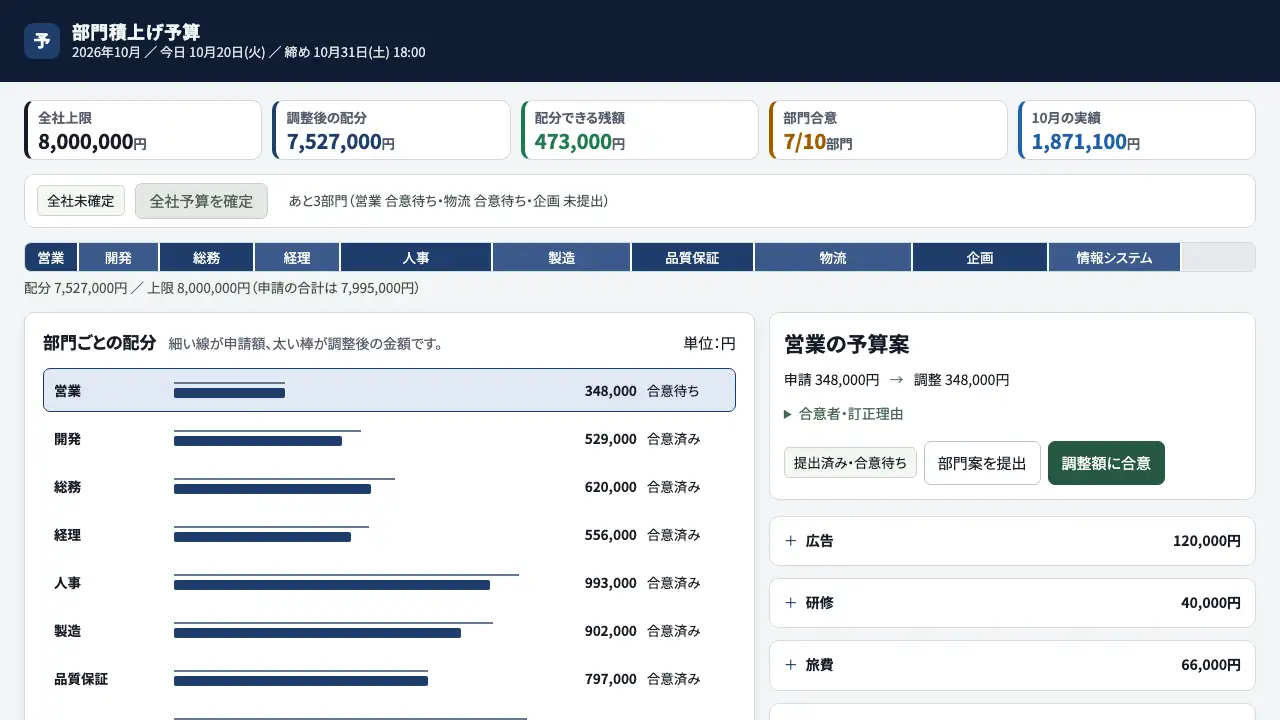Click the 調整後の配分 7,527,000円 card
Screen dimensions: 1280x720
391,130
